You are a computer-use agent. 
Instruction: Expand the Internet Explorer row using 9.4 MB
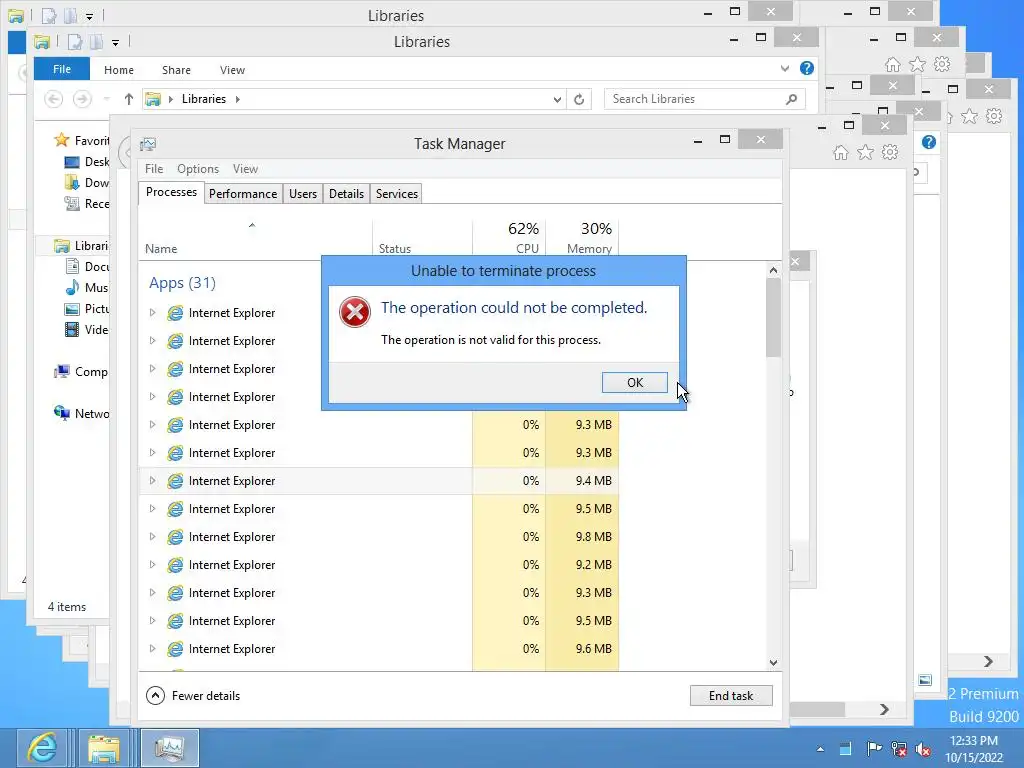(152, 481)
